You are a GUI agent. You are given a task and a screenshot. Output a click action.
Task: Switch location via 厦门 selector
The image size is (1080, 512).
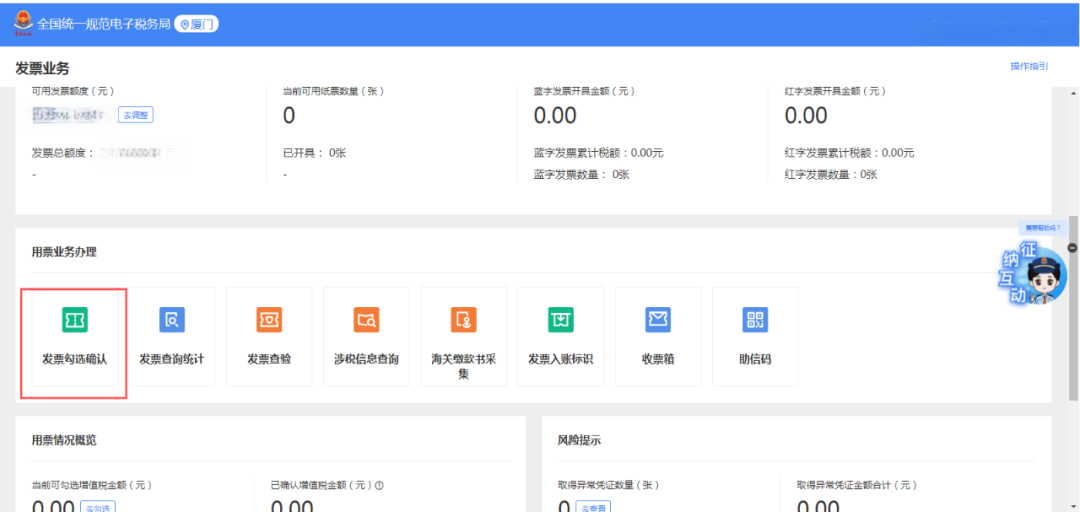tap(196, 24)
